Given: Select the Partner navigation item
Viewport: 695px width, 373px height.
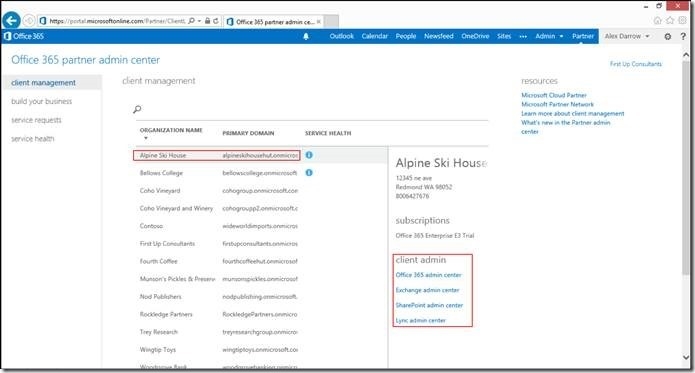Looking at the screenshot, I should 583,36.
